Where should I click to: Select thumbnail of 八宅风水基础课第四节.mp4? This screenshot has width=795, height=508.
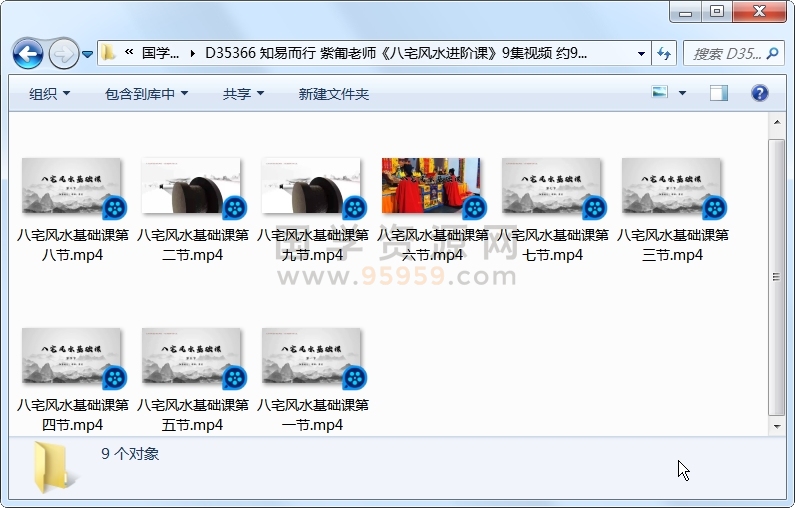[x=71, y=356]
